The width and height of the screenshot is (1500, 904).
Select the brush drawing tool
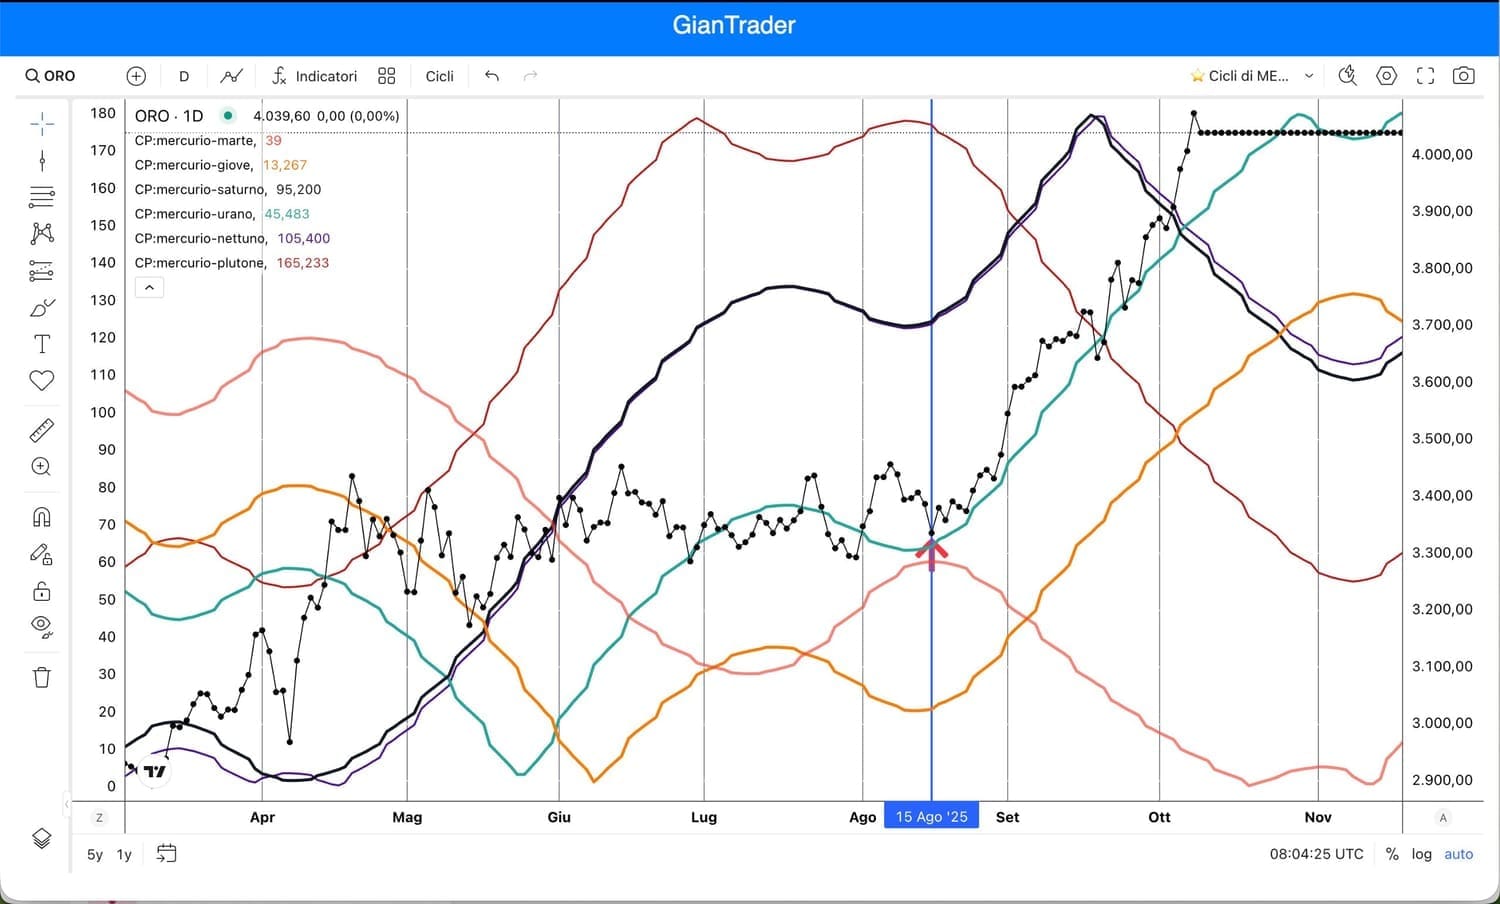coord(42,307)
